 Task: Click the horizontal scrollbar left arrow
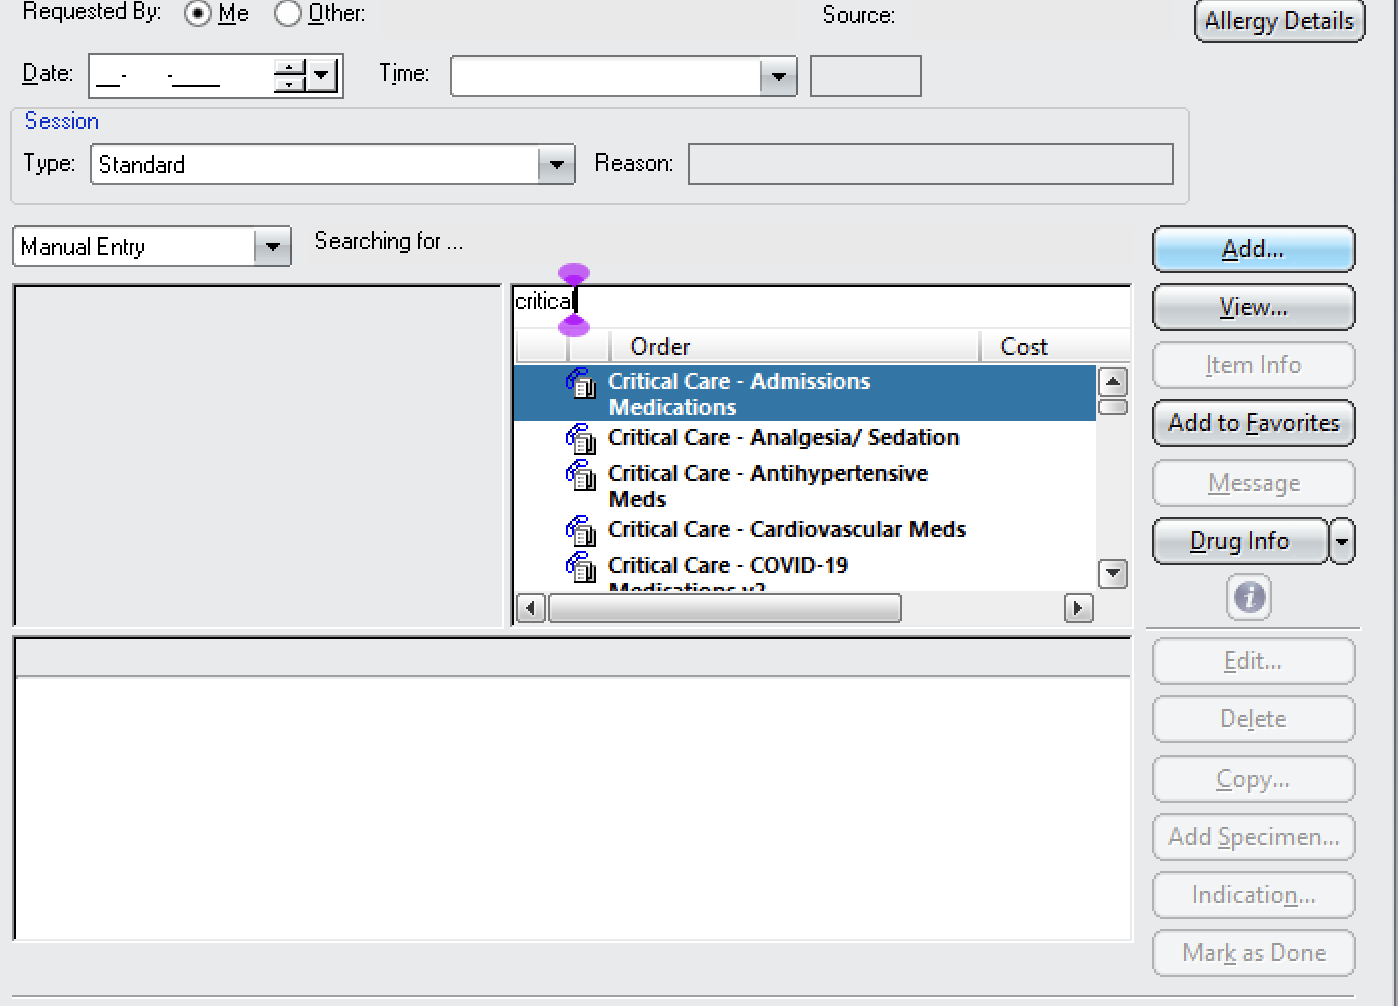click(531, 608)
